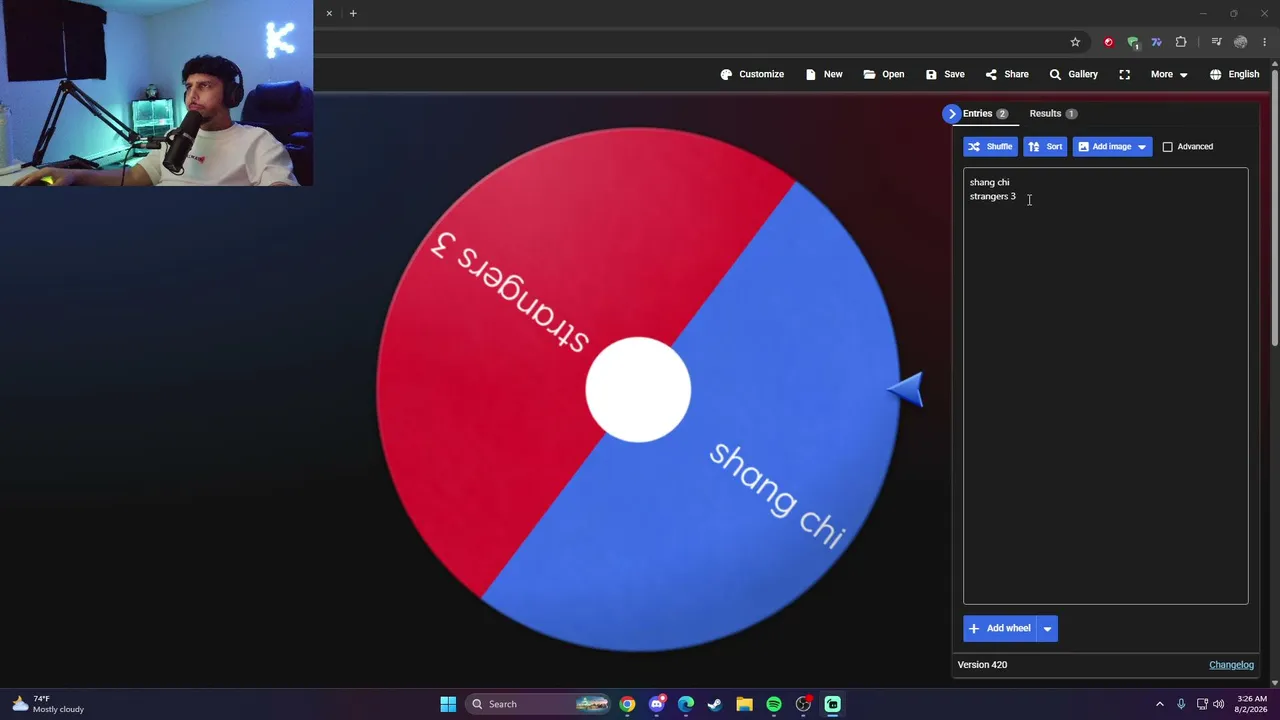Open the red circular browser extension

tap(1108, 42)
